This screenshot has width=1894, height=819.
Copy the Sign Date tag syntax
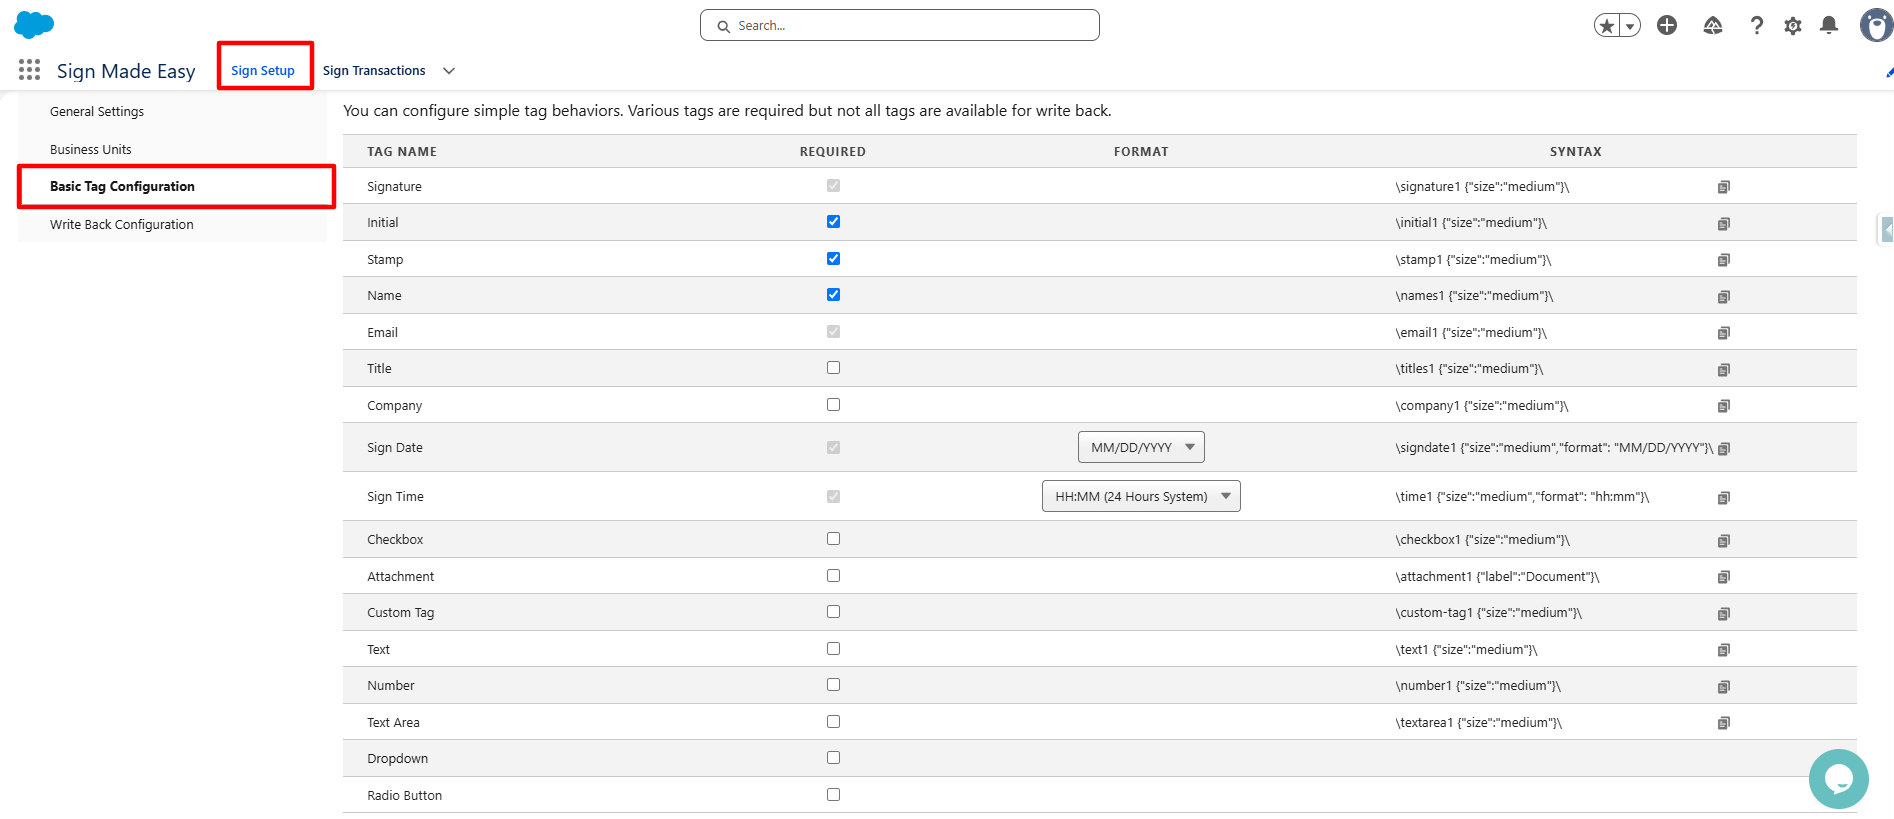(x=1724, y=449)
